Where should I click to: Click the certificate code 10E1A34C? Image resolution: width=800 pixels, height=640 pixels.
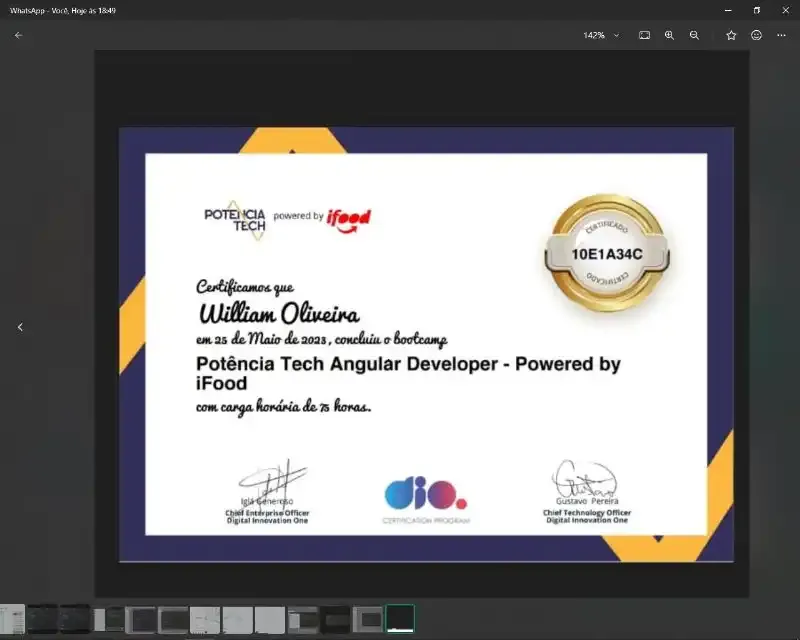pyautogui.click(x=607, y=254)
